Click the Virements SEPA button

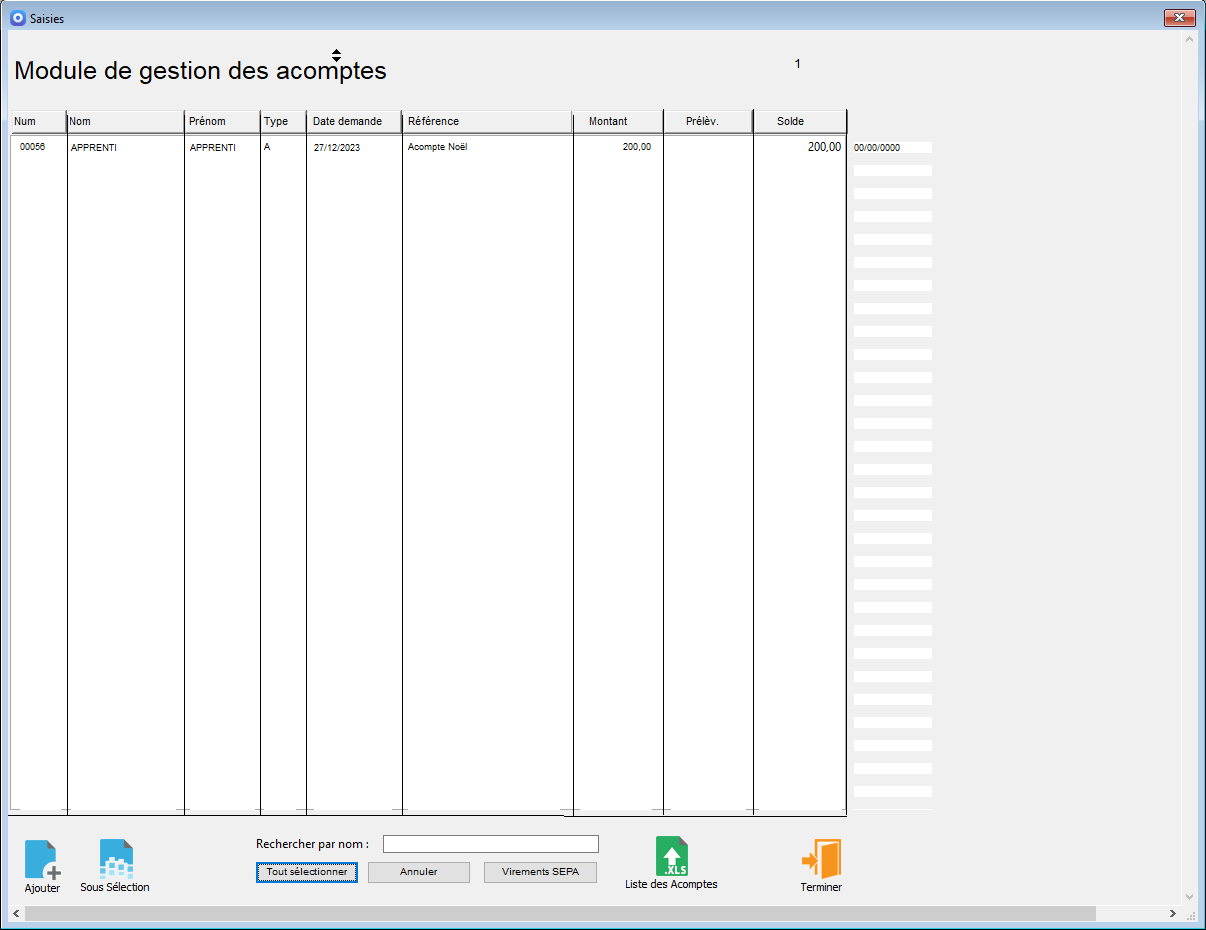coord(540,872)
